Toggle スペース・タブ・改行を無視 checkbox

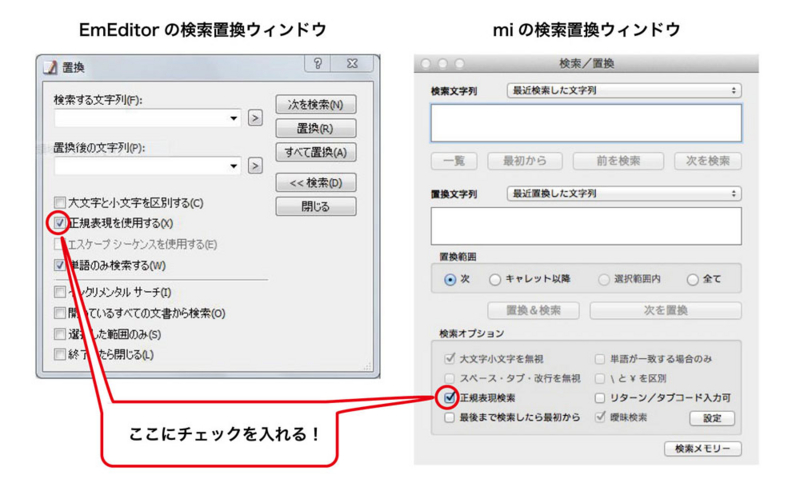(449, 378)
